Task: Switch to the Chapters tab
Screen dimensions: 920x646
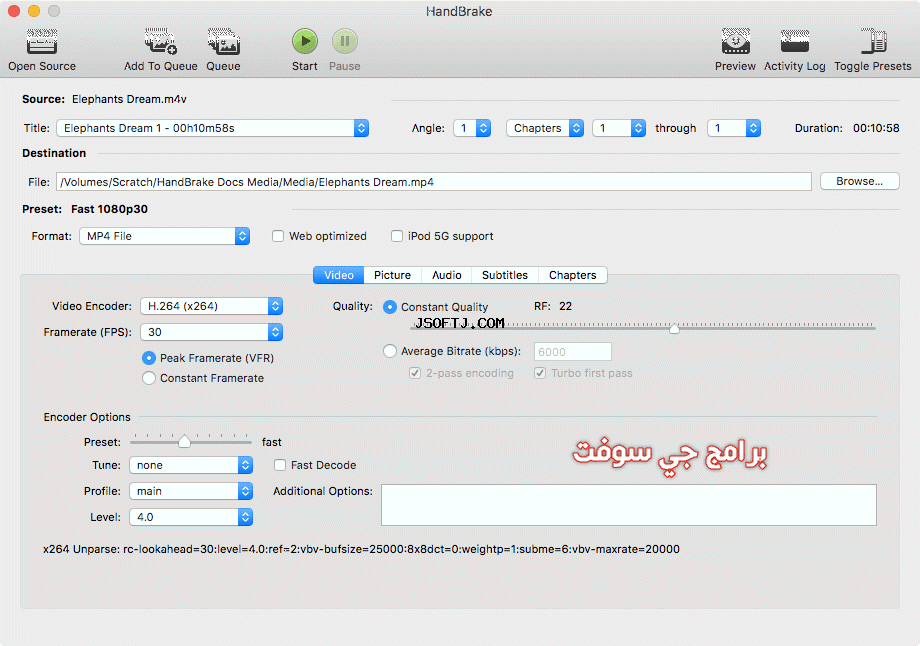Action: click(573, 275)
